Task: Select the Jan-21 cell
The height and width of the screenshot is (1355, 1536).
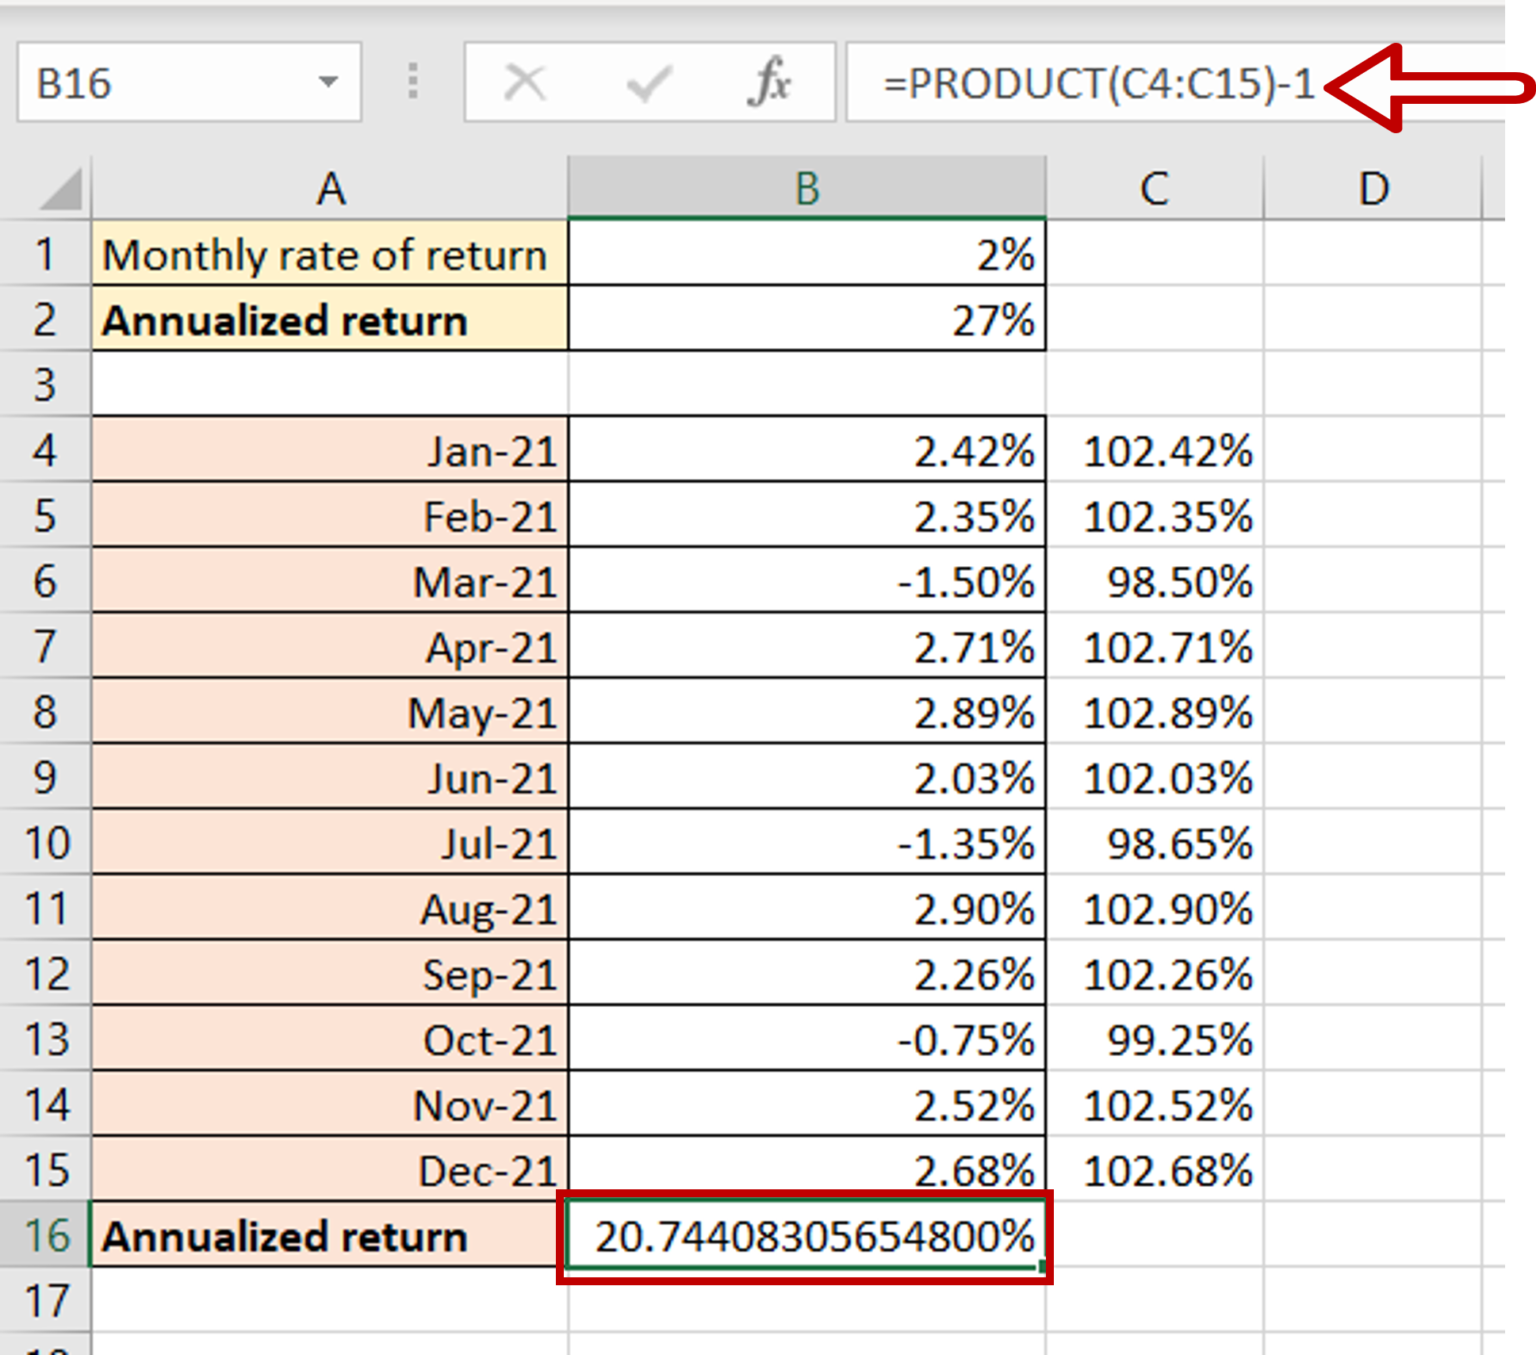Action: 330,451
